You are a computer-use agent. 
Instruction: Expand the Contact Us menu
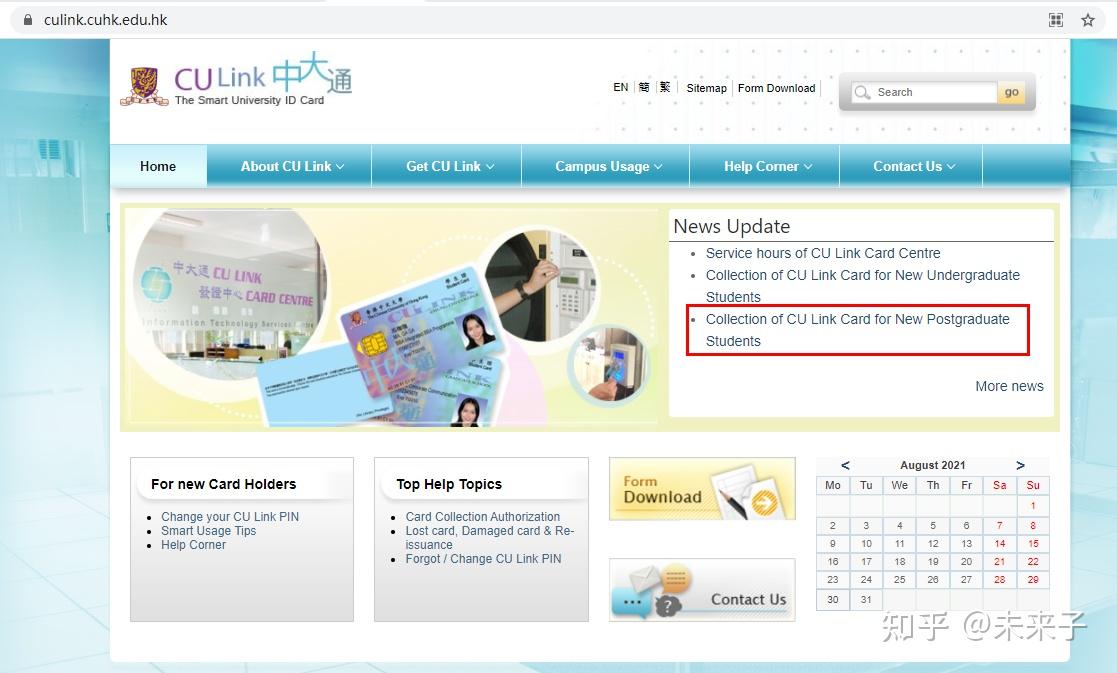pos(914,166)
